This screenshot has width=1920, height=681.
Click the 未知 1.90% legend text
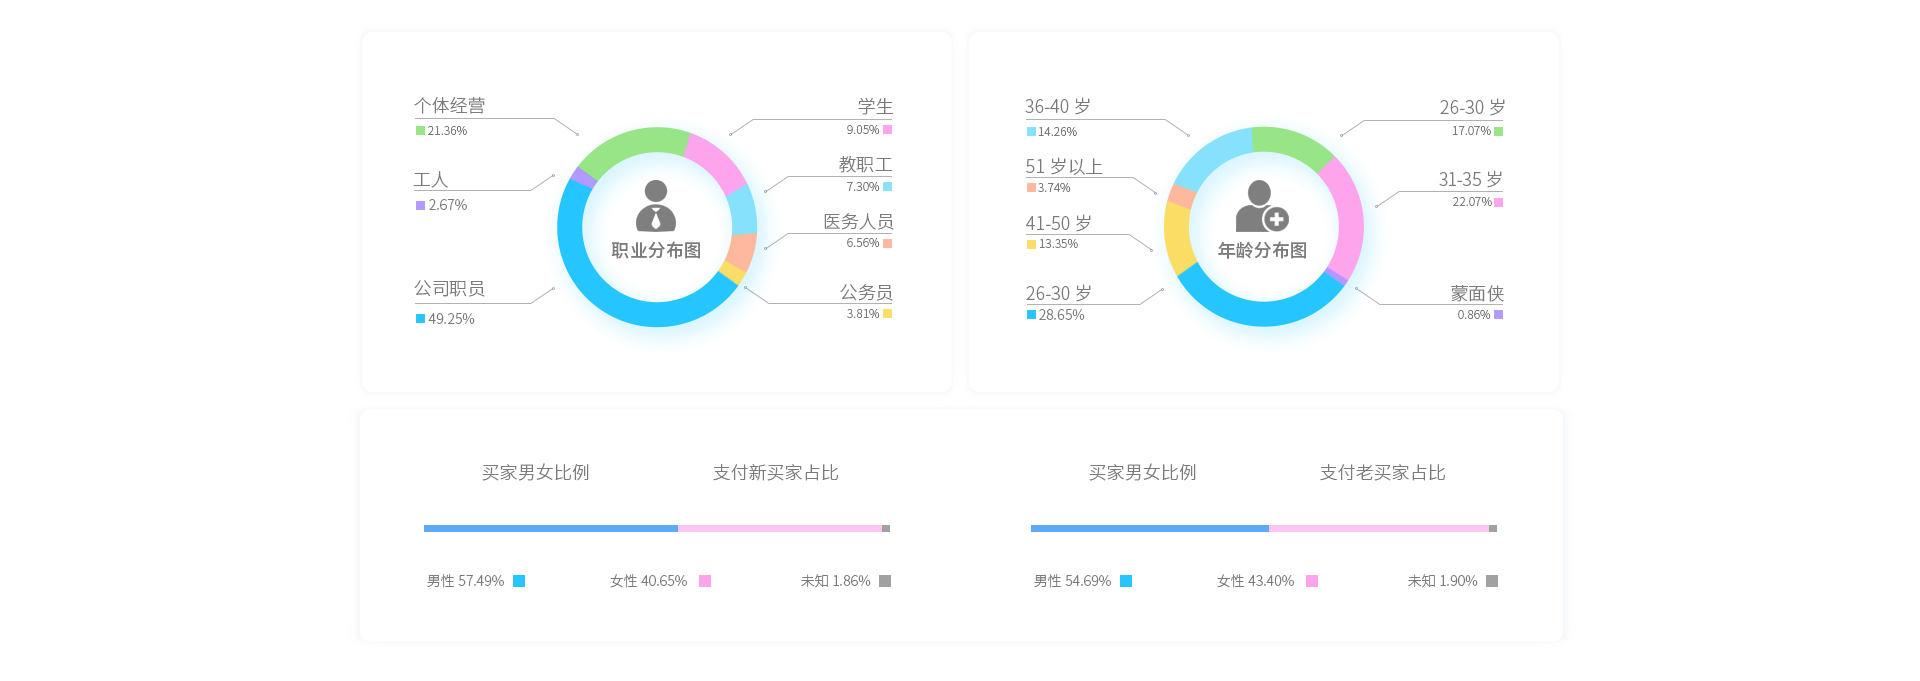tap(1442, 581)
